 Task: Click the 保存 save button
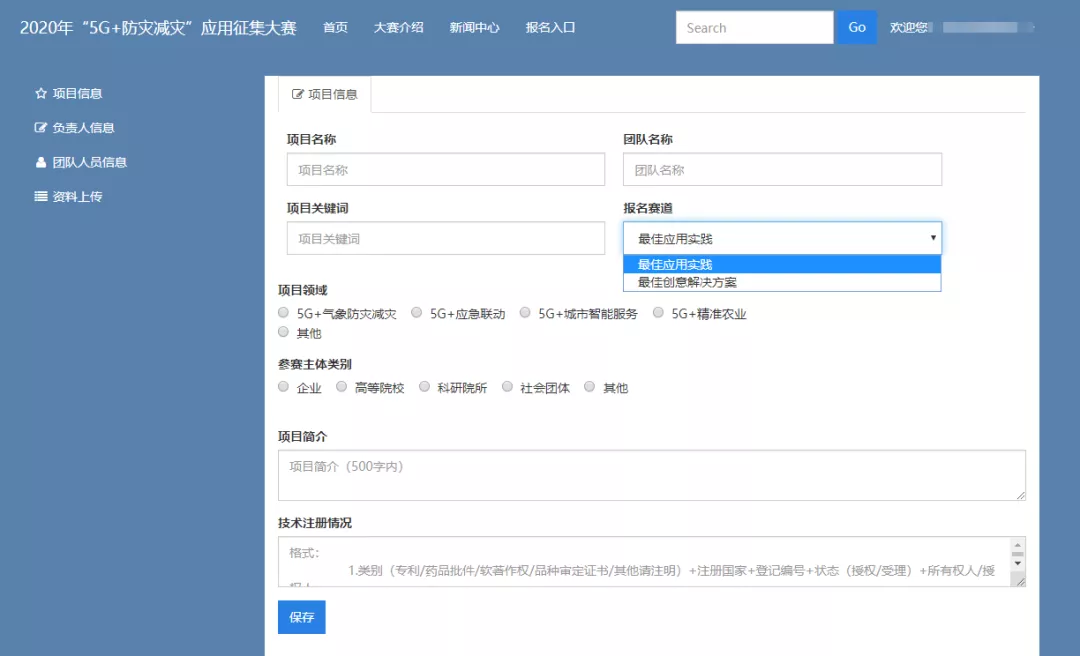tap(302, 617)
